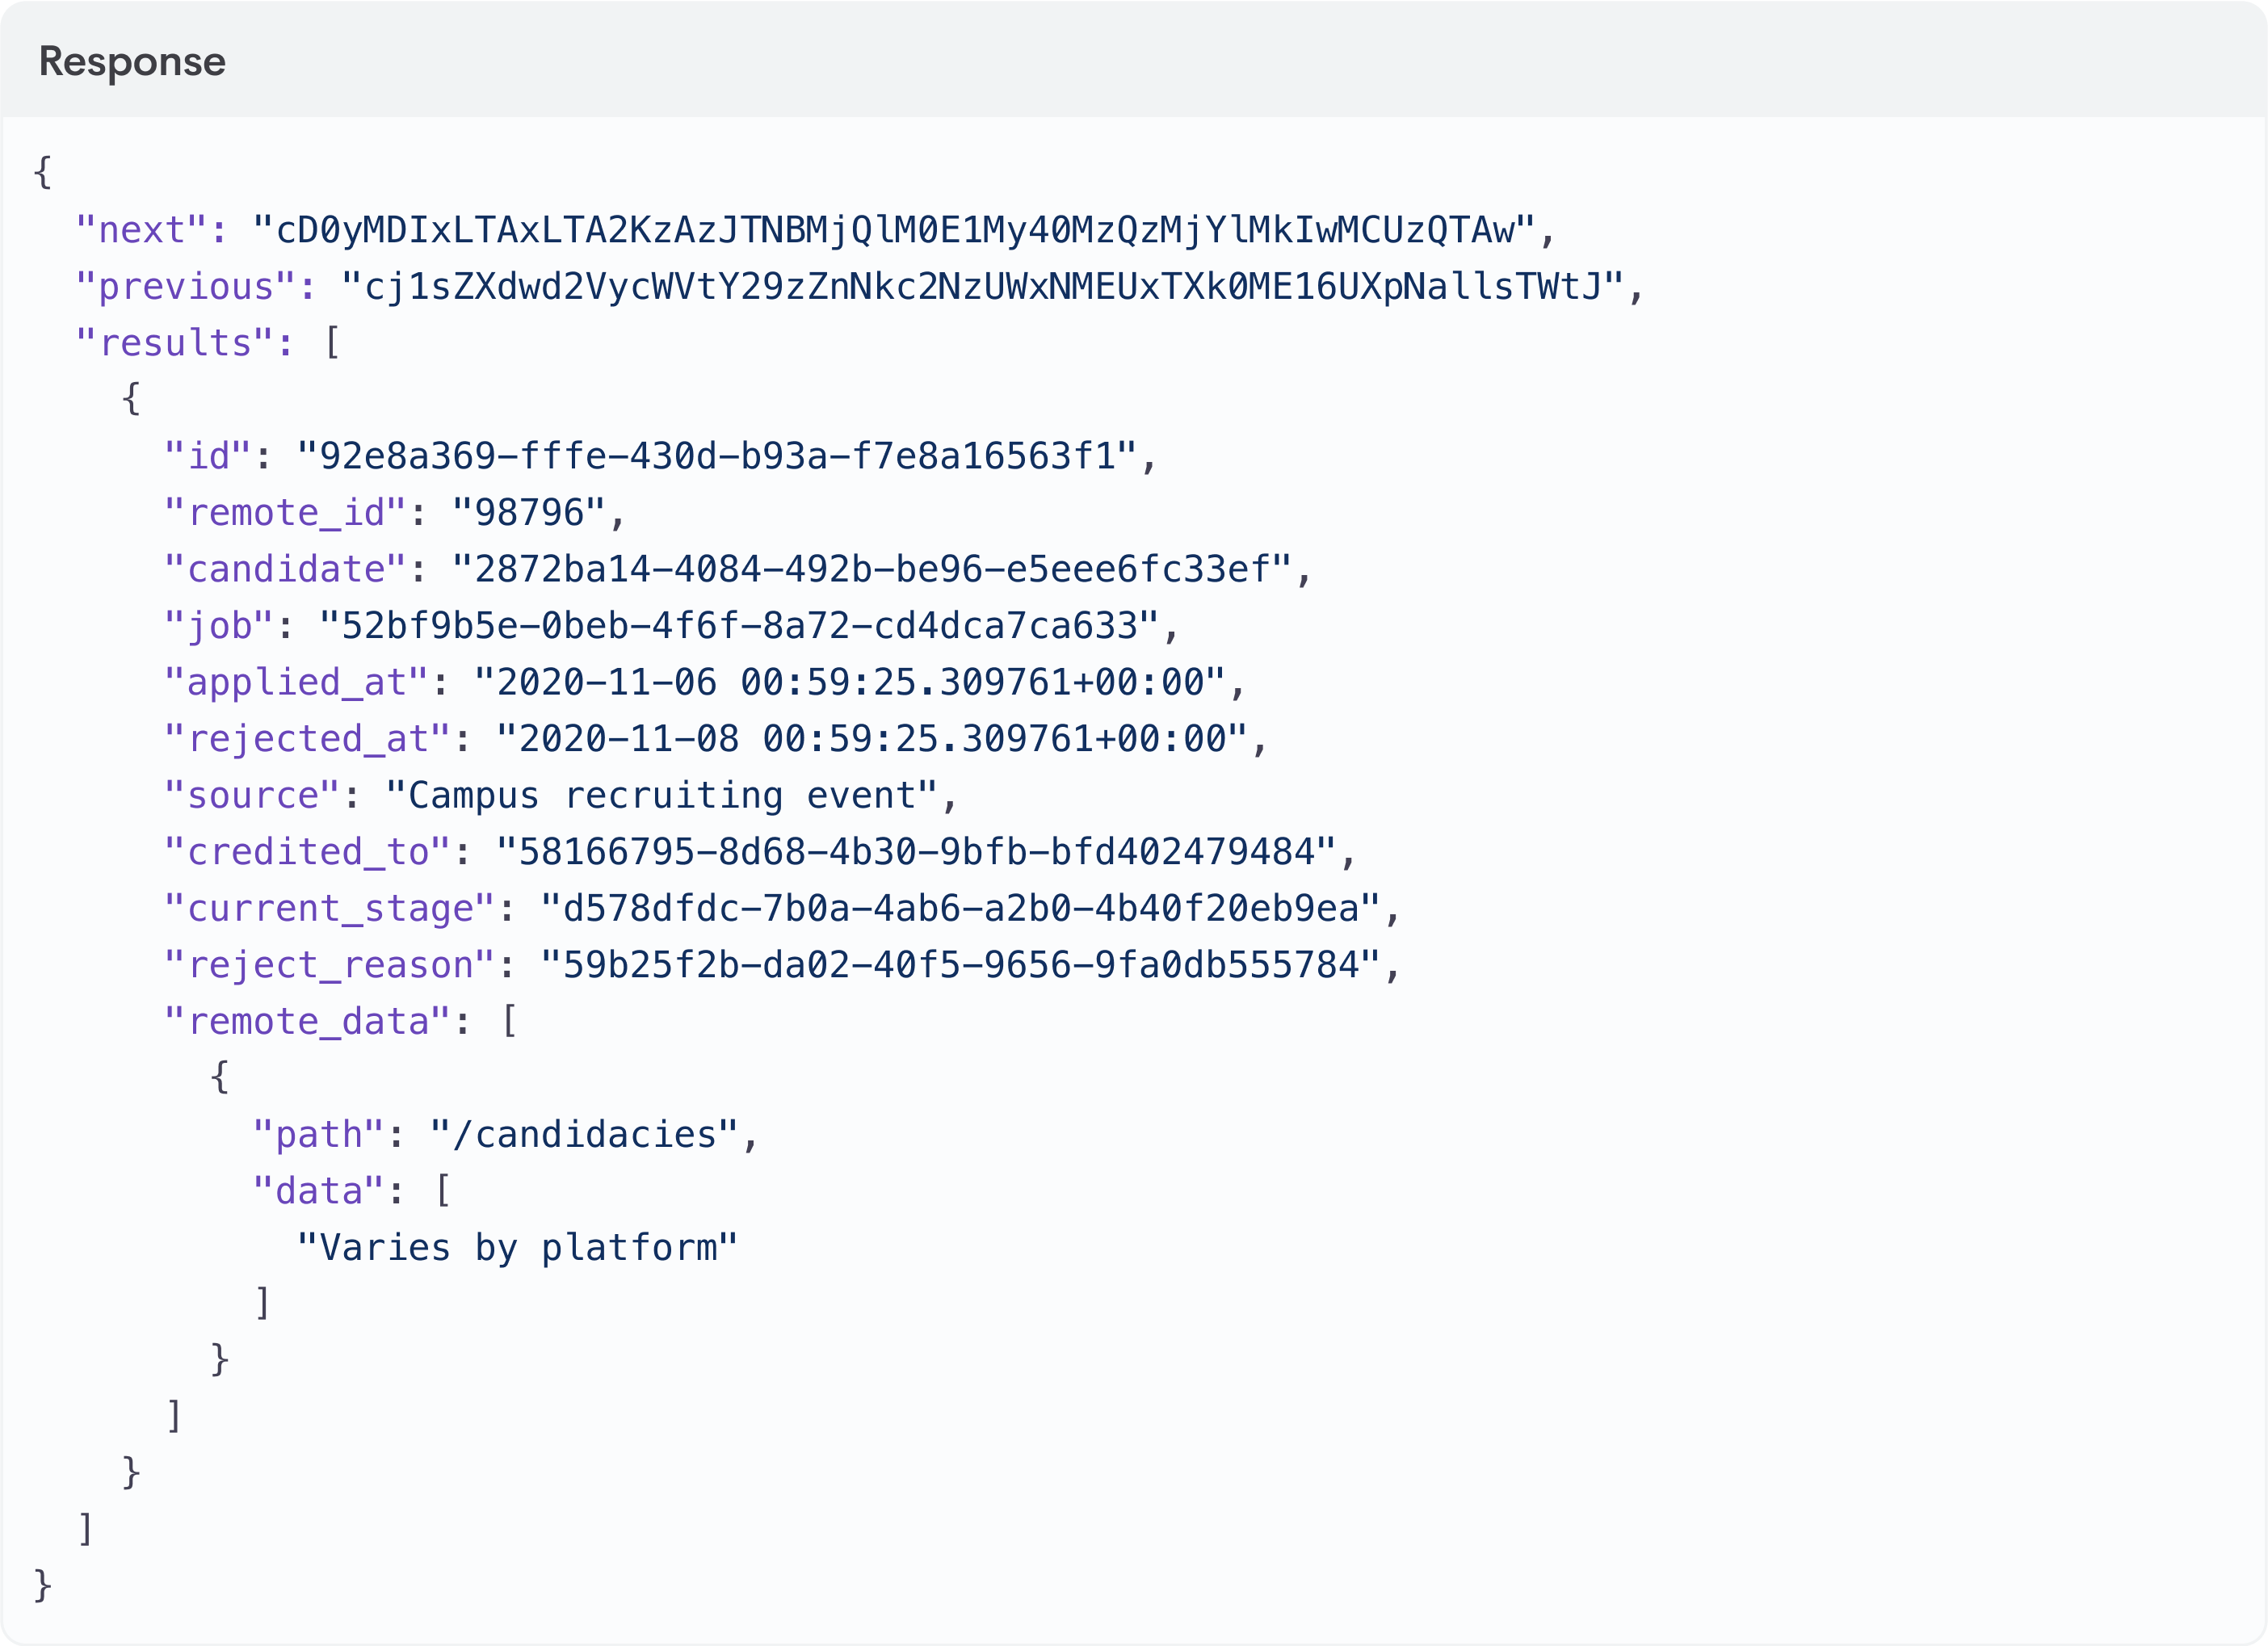Image resolution: width=2268 pixels, height=1646 pixels.
Task: Click the "results" array key
Action: (x=175, y=343)
